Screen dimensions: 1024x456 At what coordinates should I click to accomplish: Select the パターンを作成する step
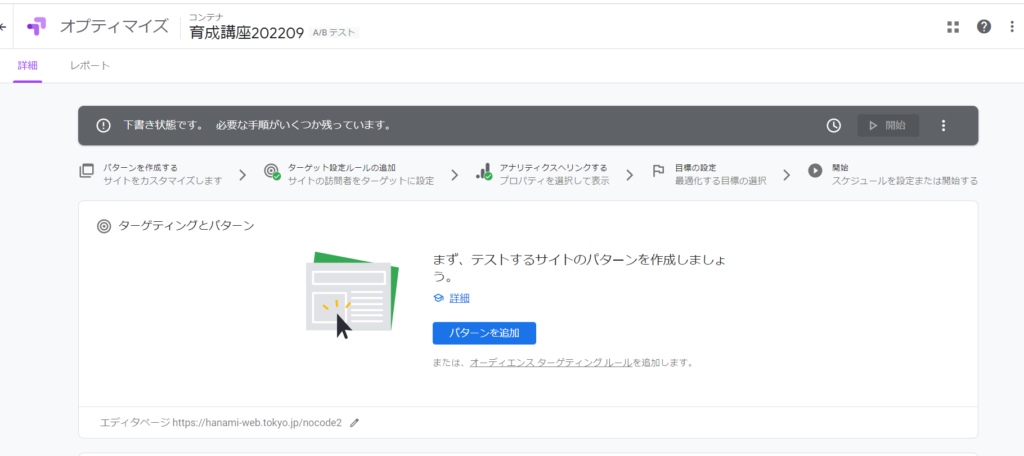150,174
